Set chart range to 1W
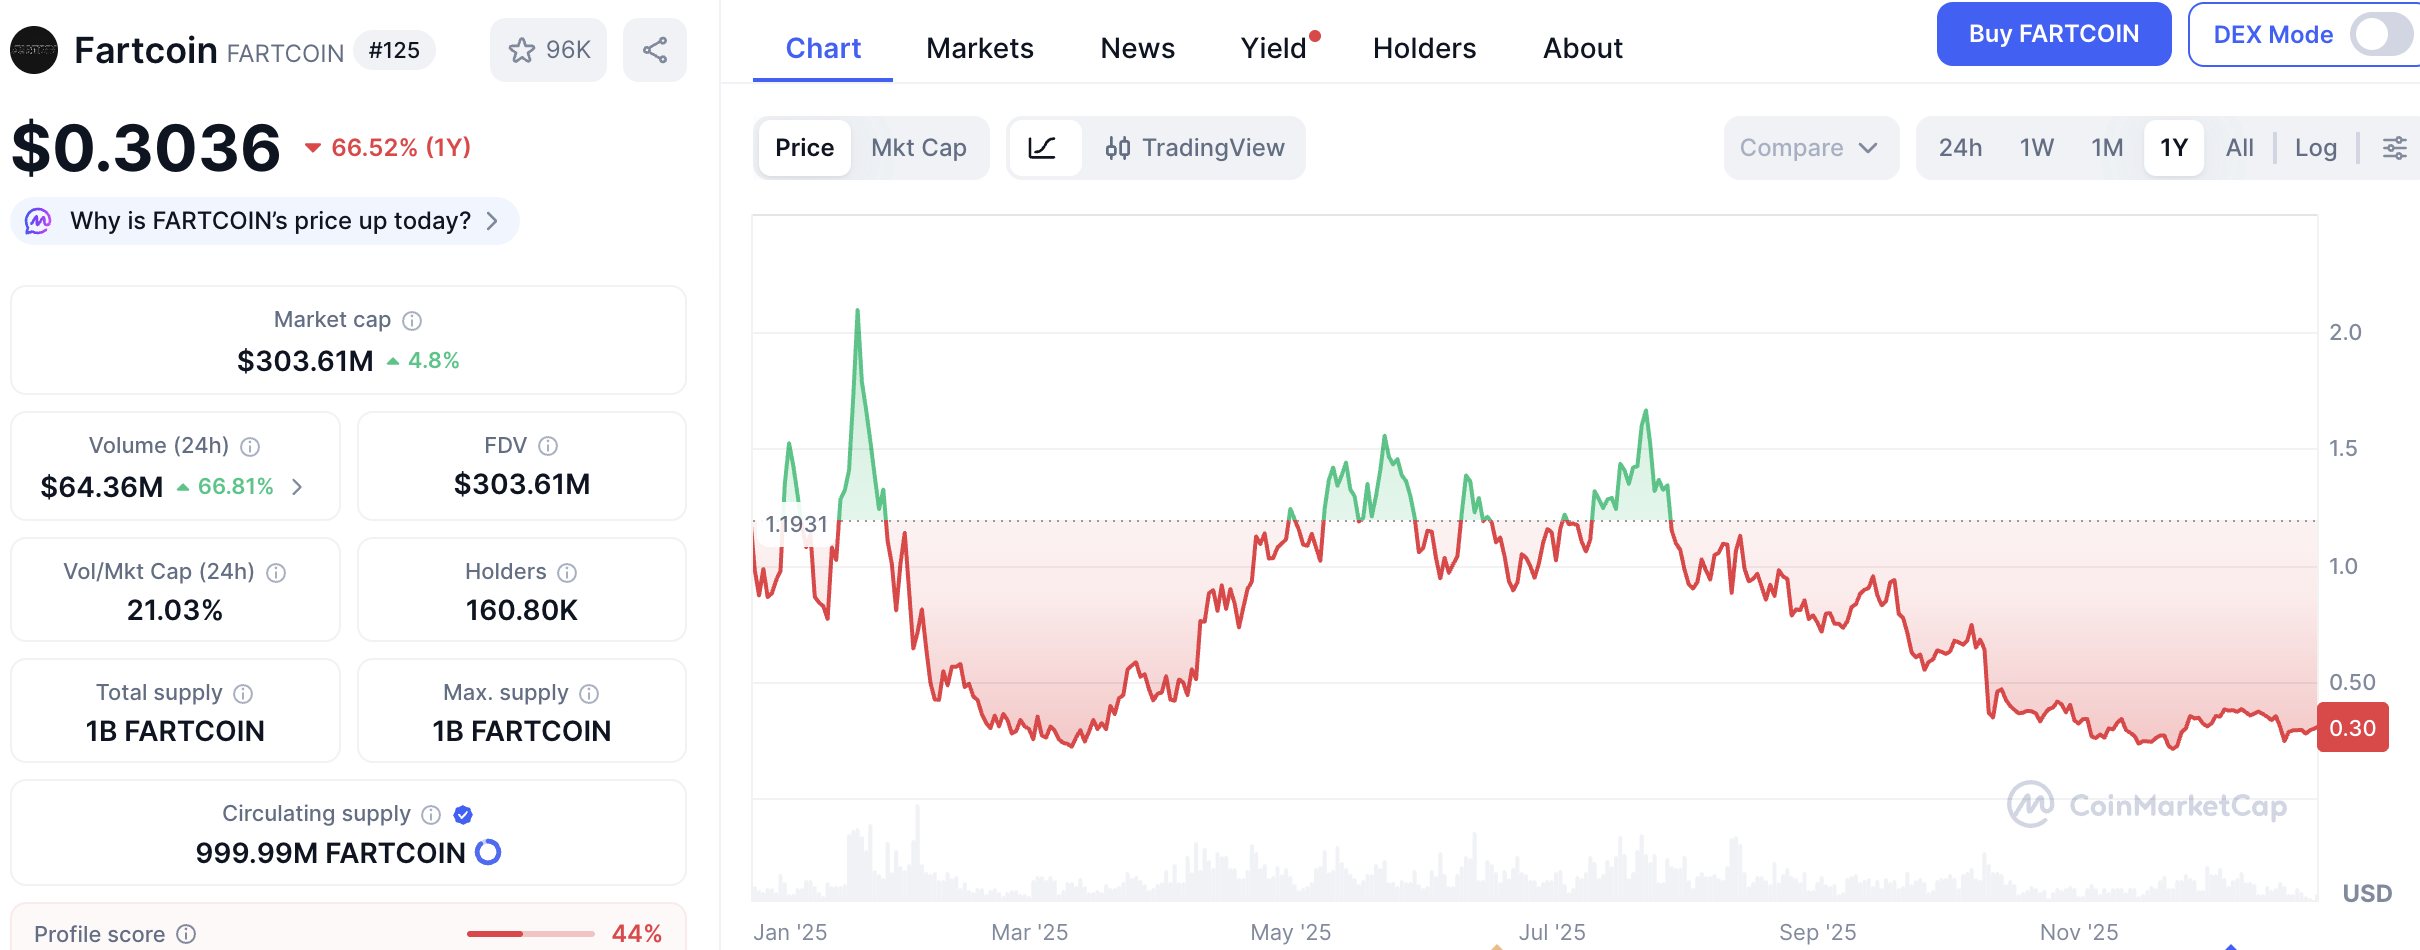 click(2037, 148)
